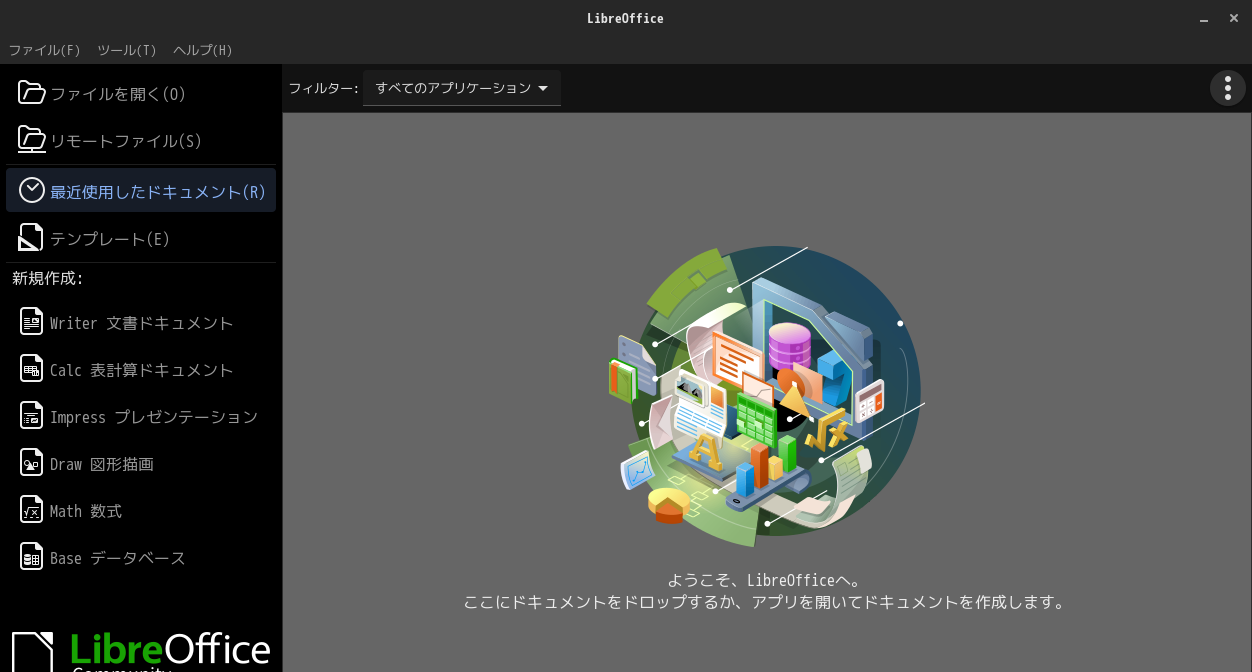The height and width of the screenshot is (672, 1252).
Task: Click the Draw drawing icon
Action: click(32, 463)
